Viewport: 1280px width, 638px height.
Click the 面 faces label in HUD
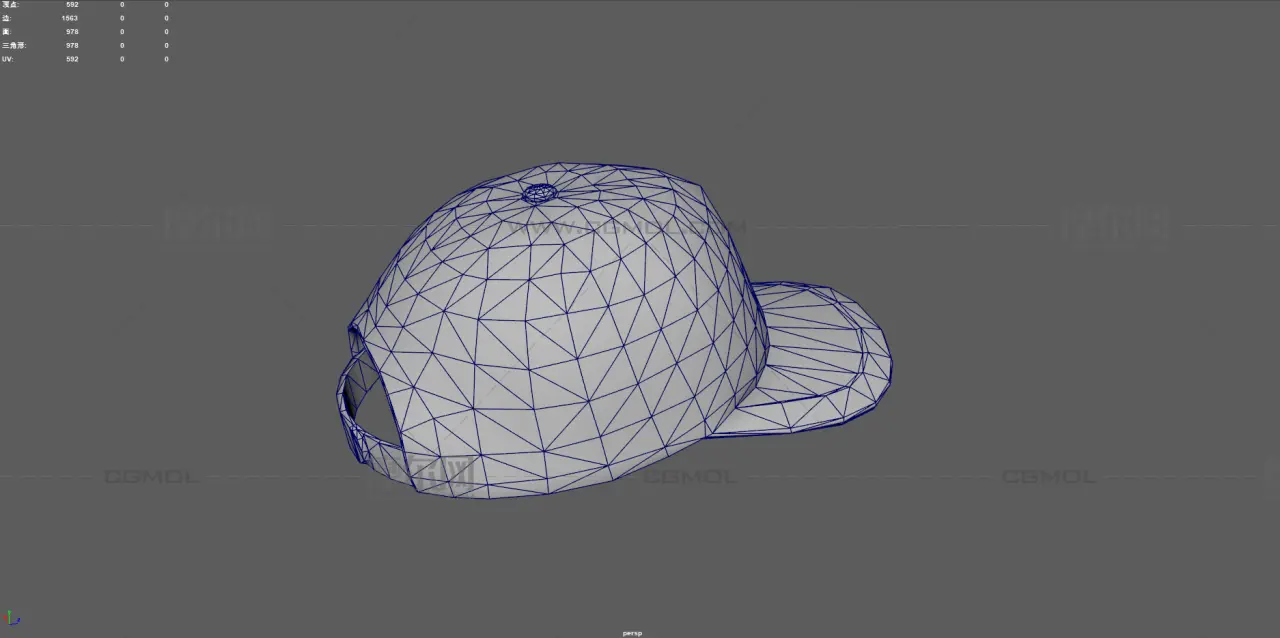click(7, 32)
